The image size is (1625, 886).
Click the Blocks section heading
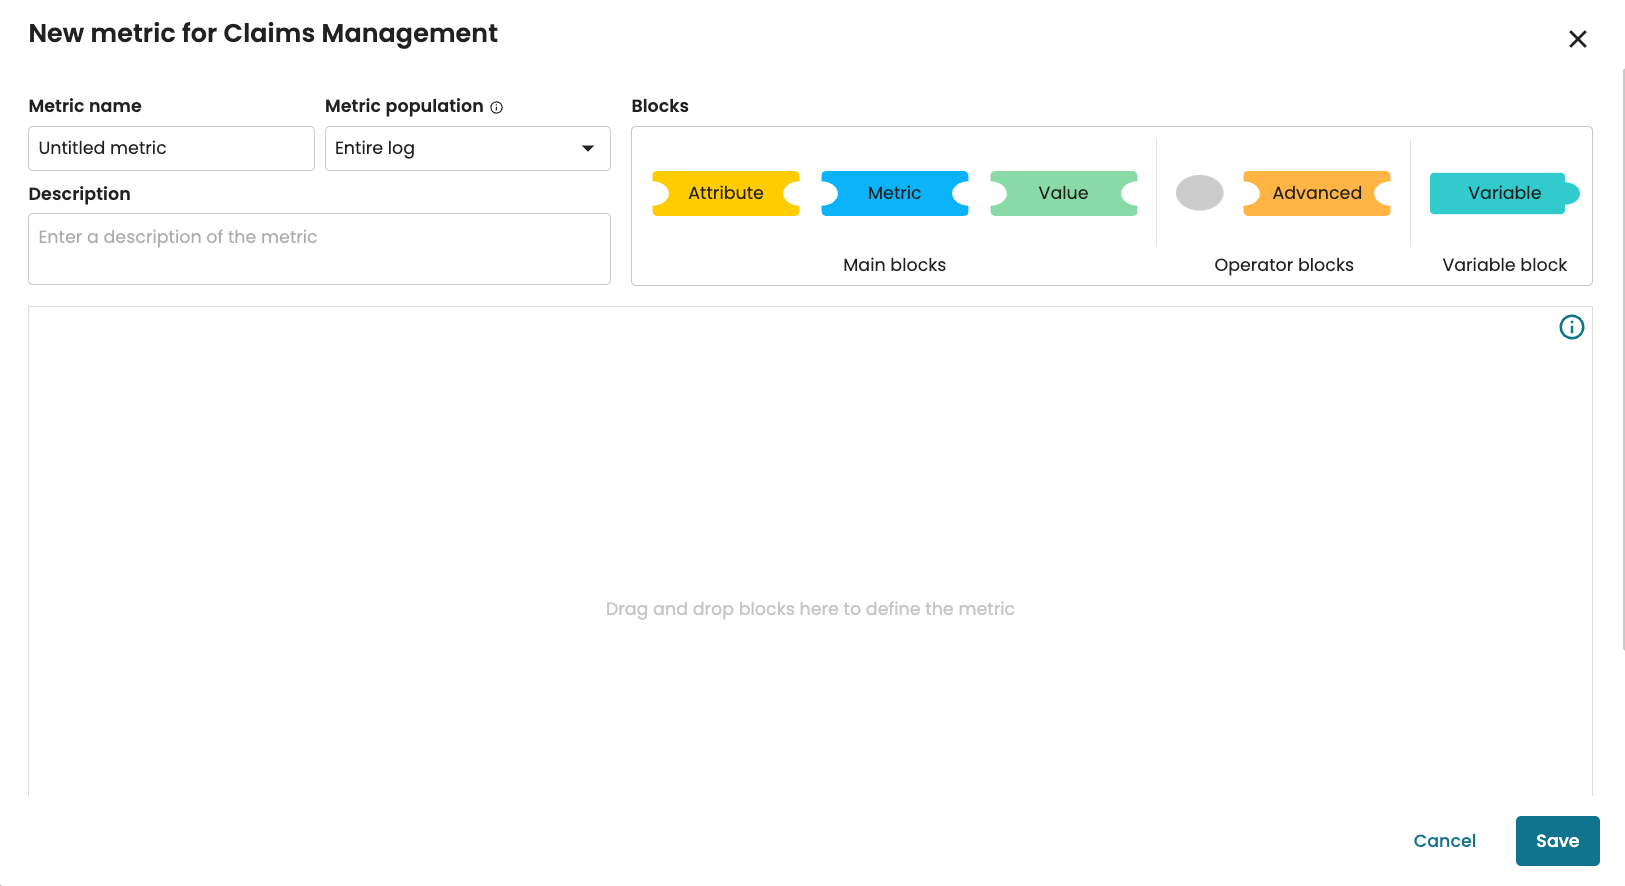click(x=660, y=106)
